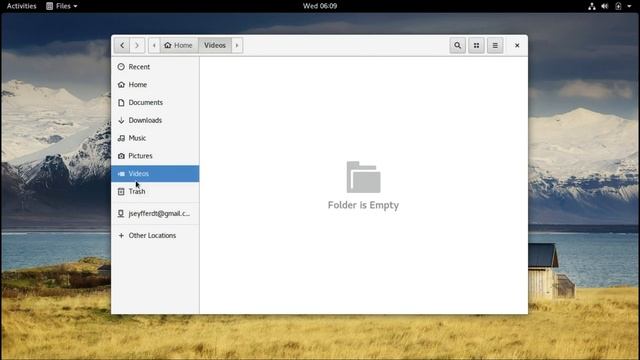640x360 pixels.
Task: Open Documents in the sidebar
Action: (x=155, y=102)
